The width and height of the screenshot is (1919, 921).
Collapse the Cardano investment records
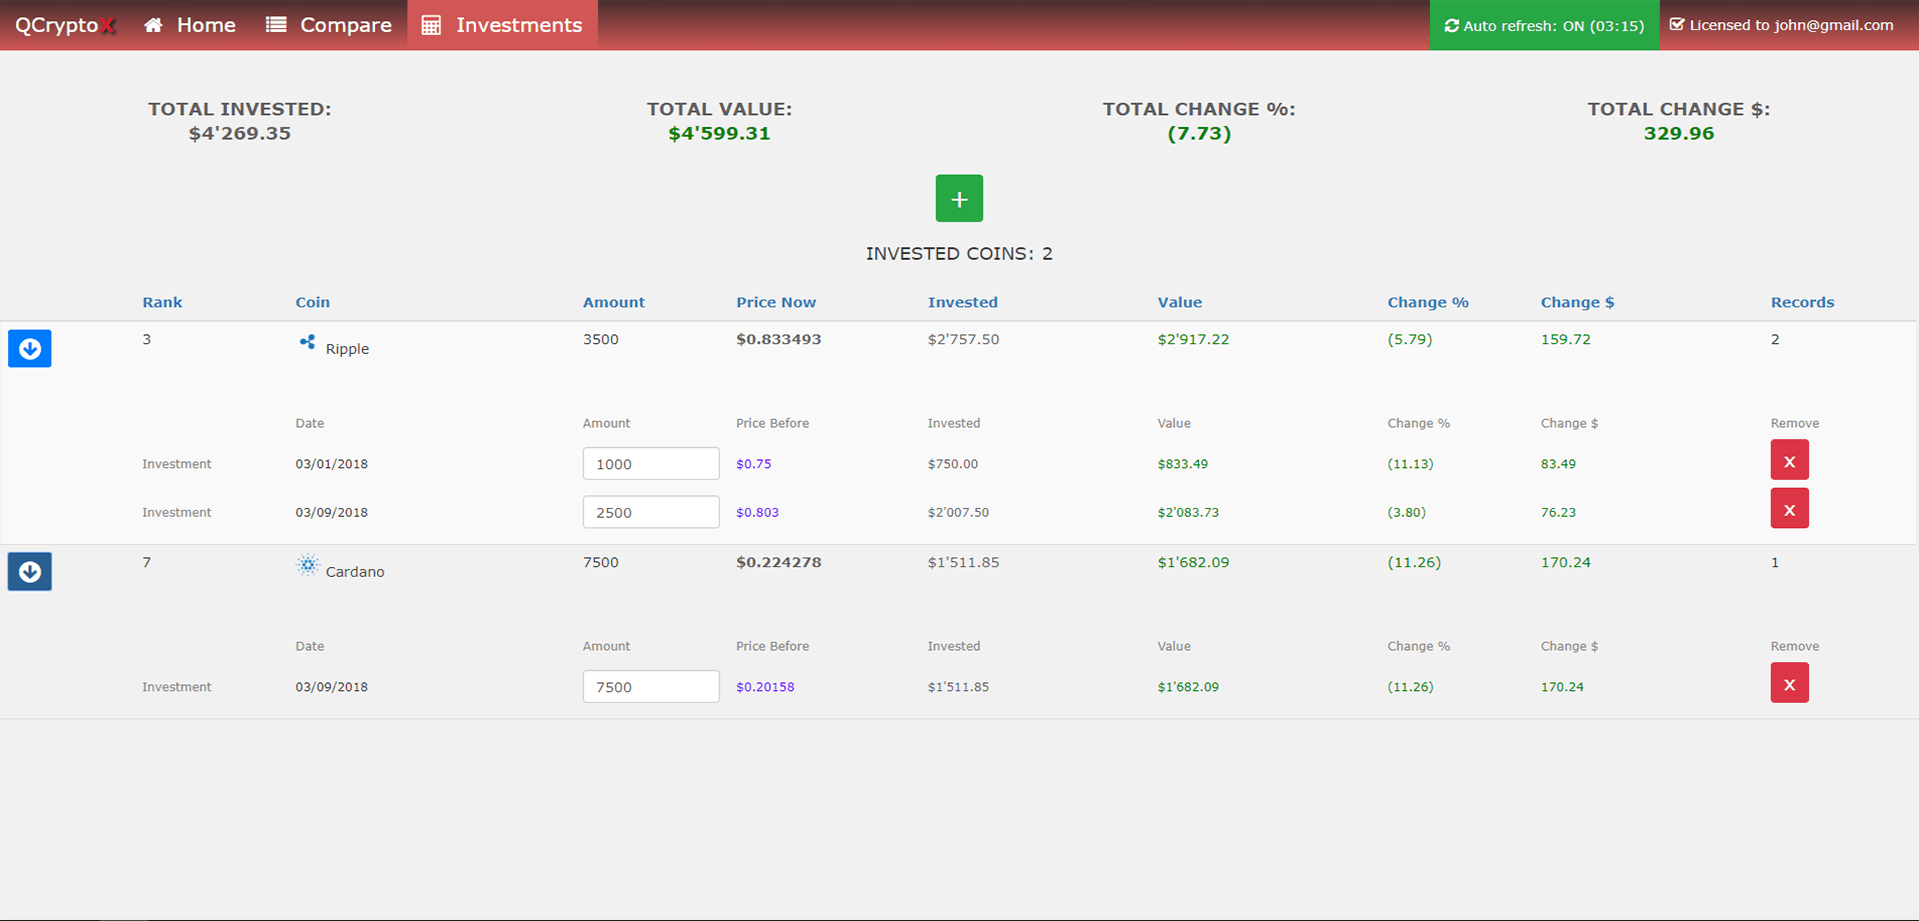[30, 572]
